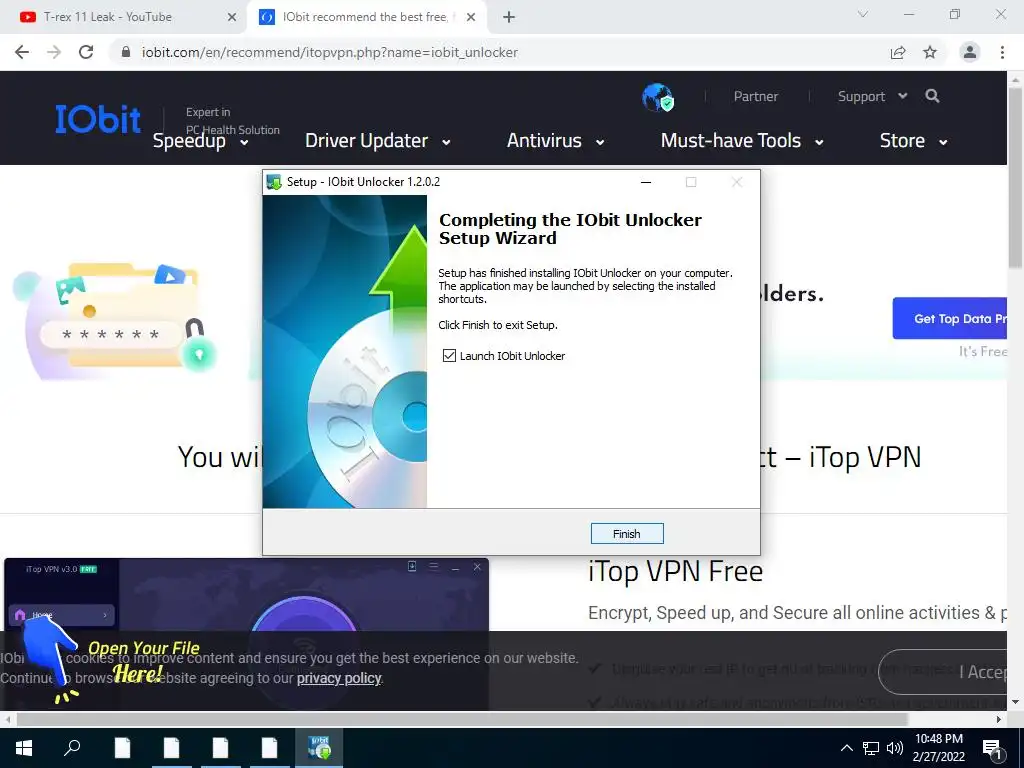
Task: Go back using the browser back arrow
Action: click(22, 52)
